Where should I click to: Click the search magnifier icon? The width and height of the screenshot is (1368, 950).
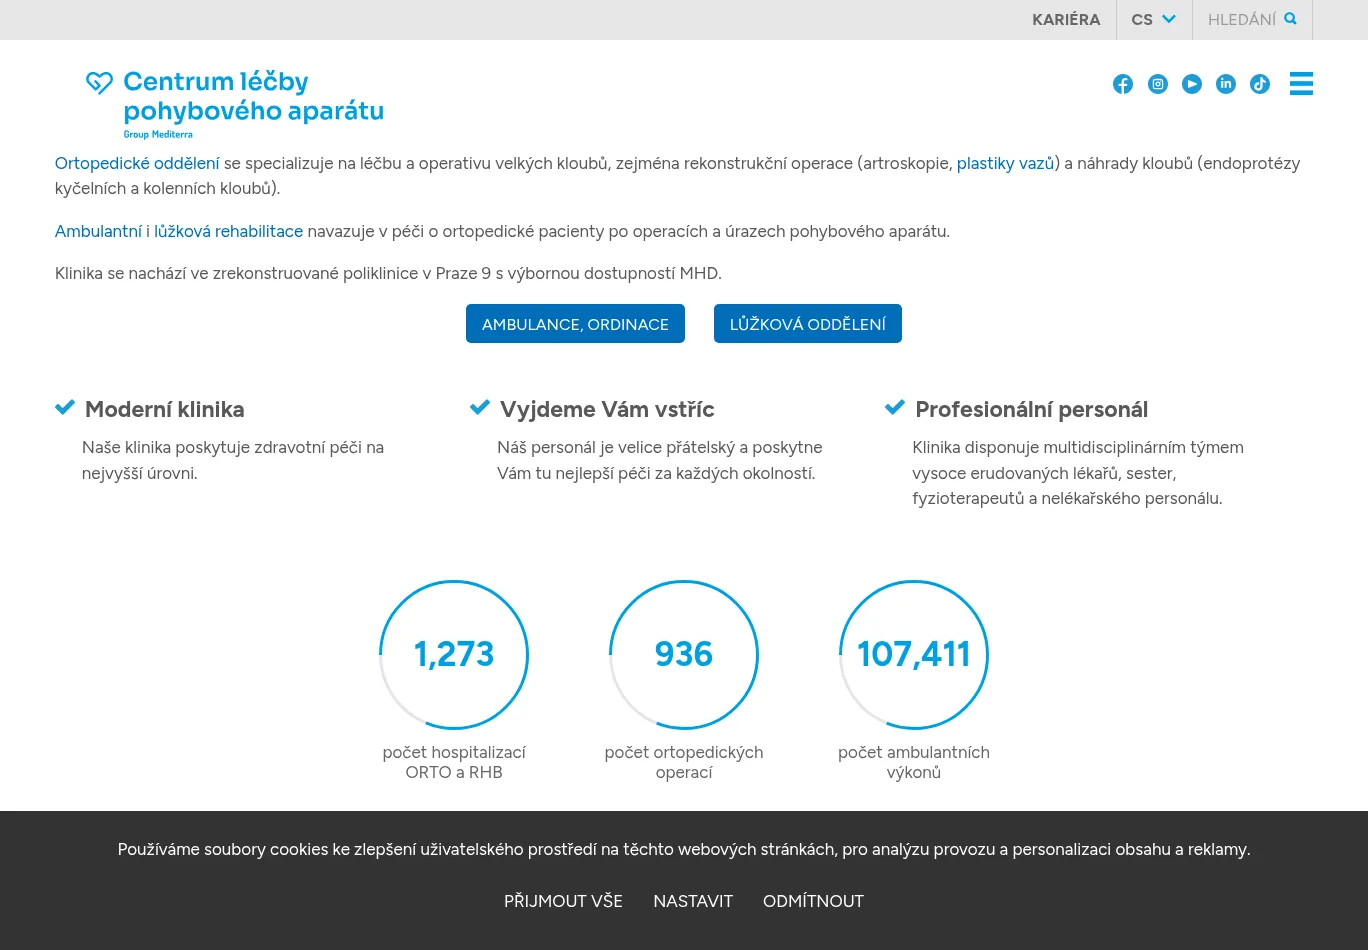pyautogui.click(x=1290, y=19)
